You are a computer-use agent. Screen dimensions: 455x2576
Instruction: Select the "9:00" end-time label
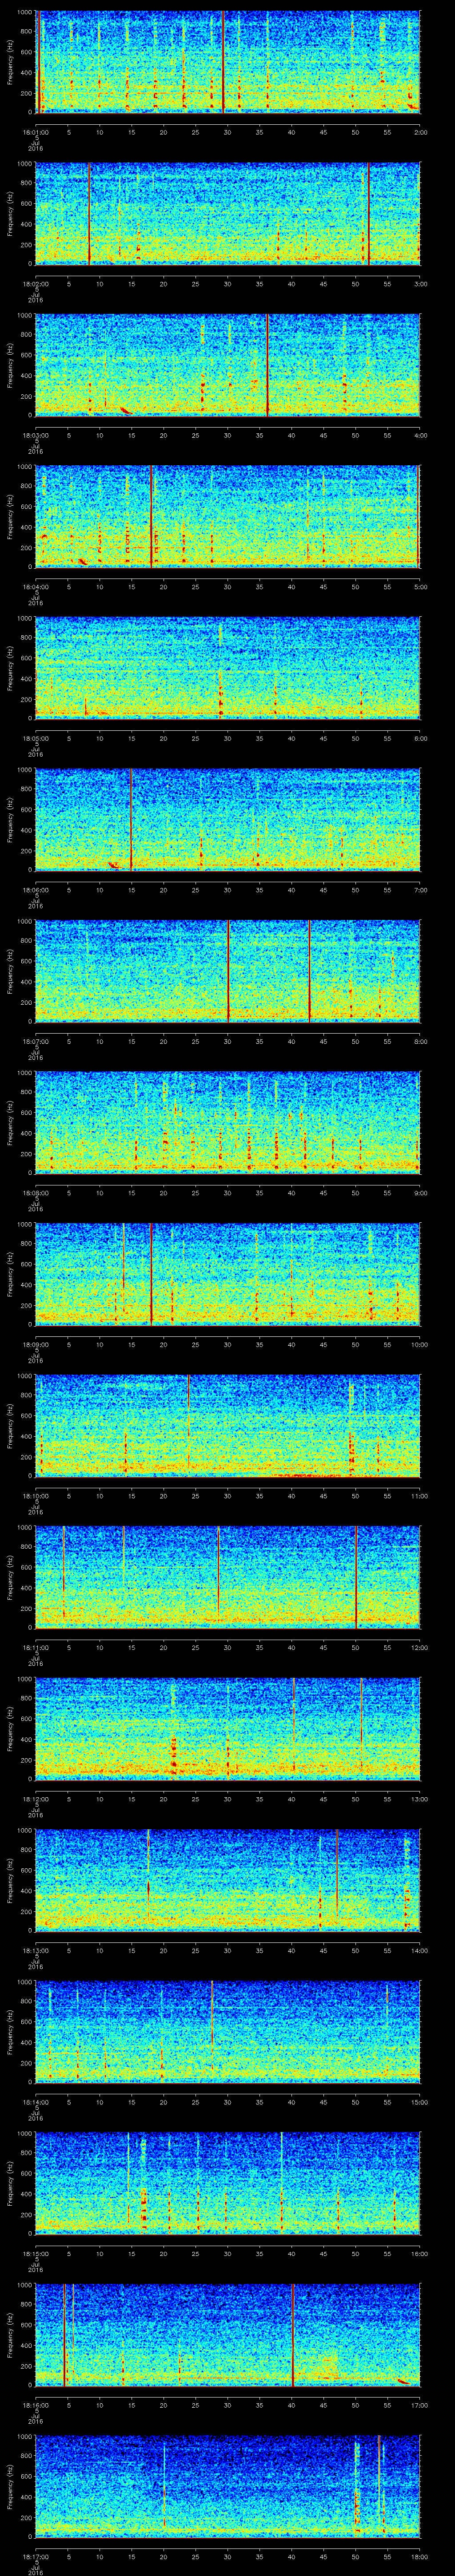pyautogui.click(x=420, y=1193)
